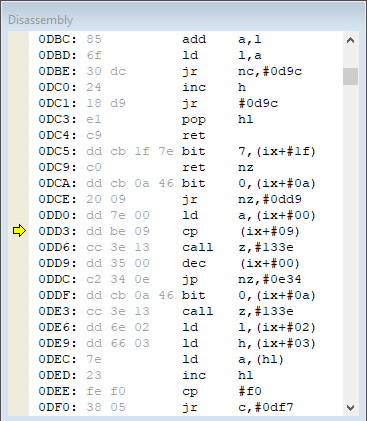Select the line 0DC9 ret nz
The width and height of the screenshot is (367, 421).
click(186, 167)
